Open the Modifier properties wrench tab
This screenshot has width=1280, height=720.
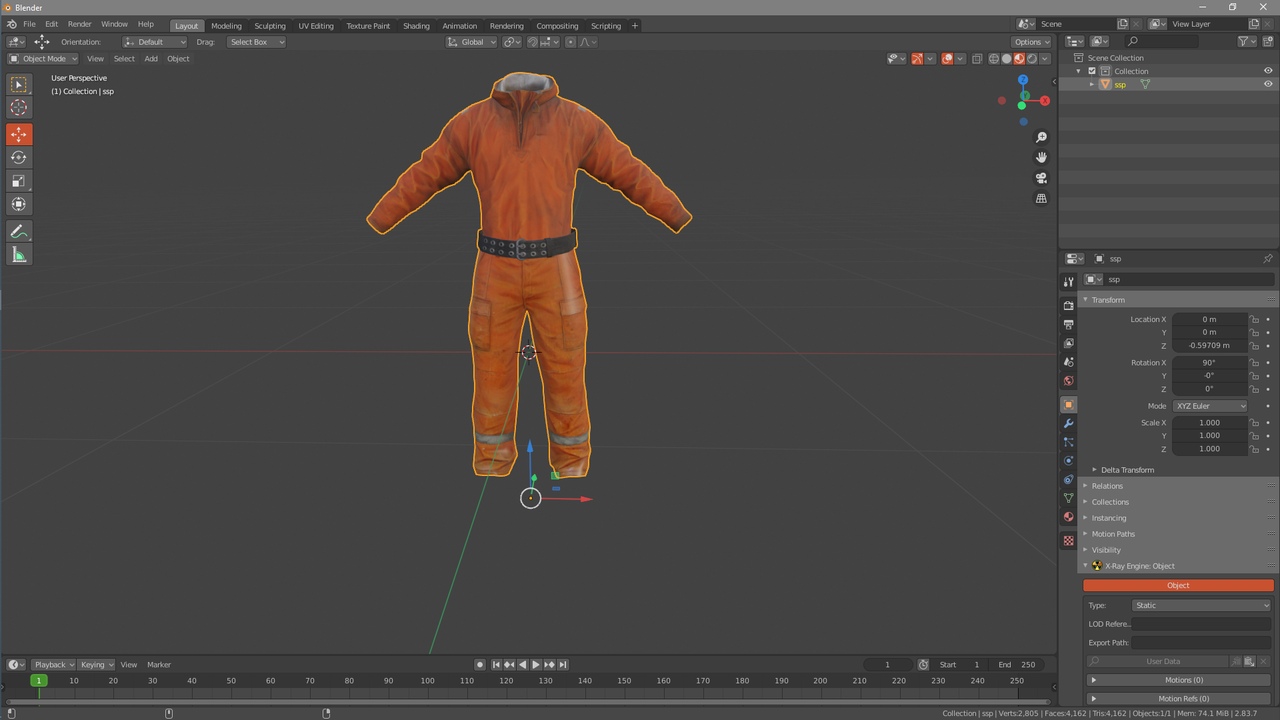(x=1068, y=423)
